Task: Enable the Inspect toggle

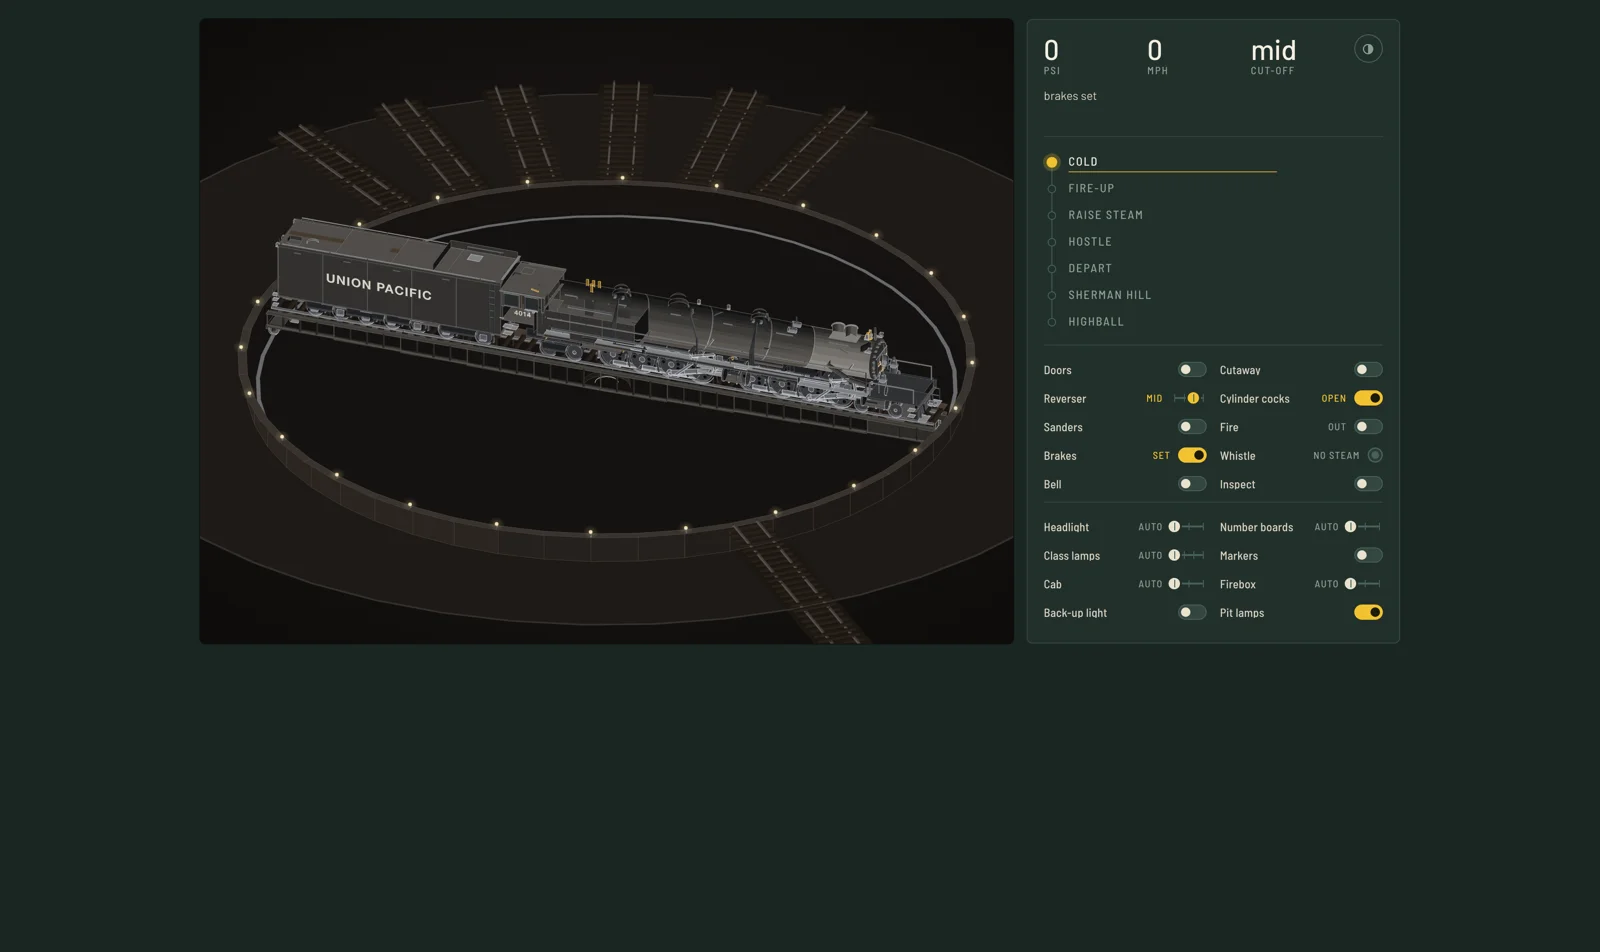Action: [1368, 484]
